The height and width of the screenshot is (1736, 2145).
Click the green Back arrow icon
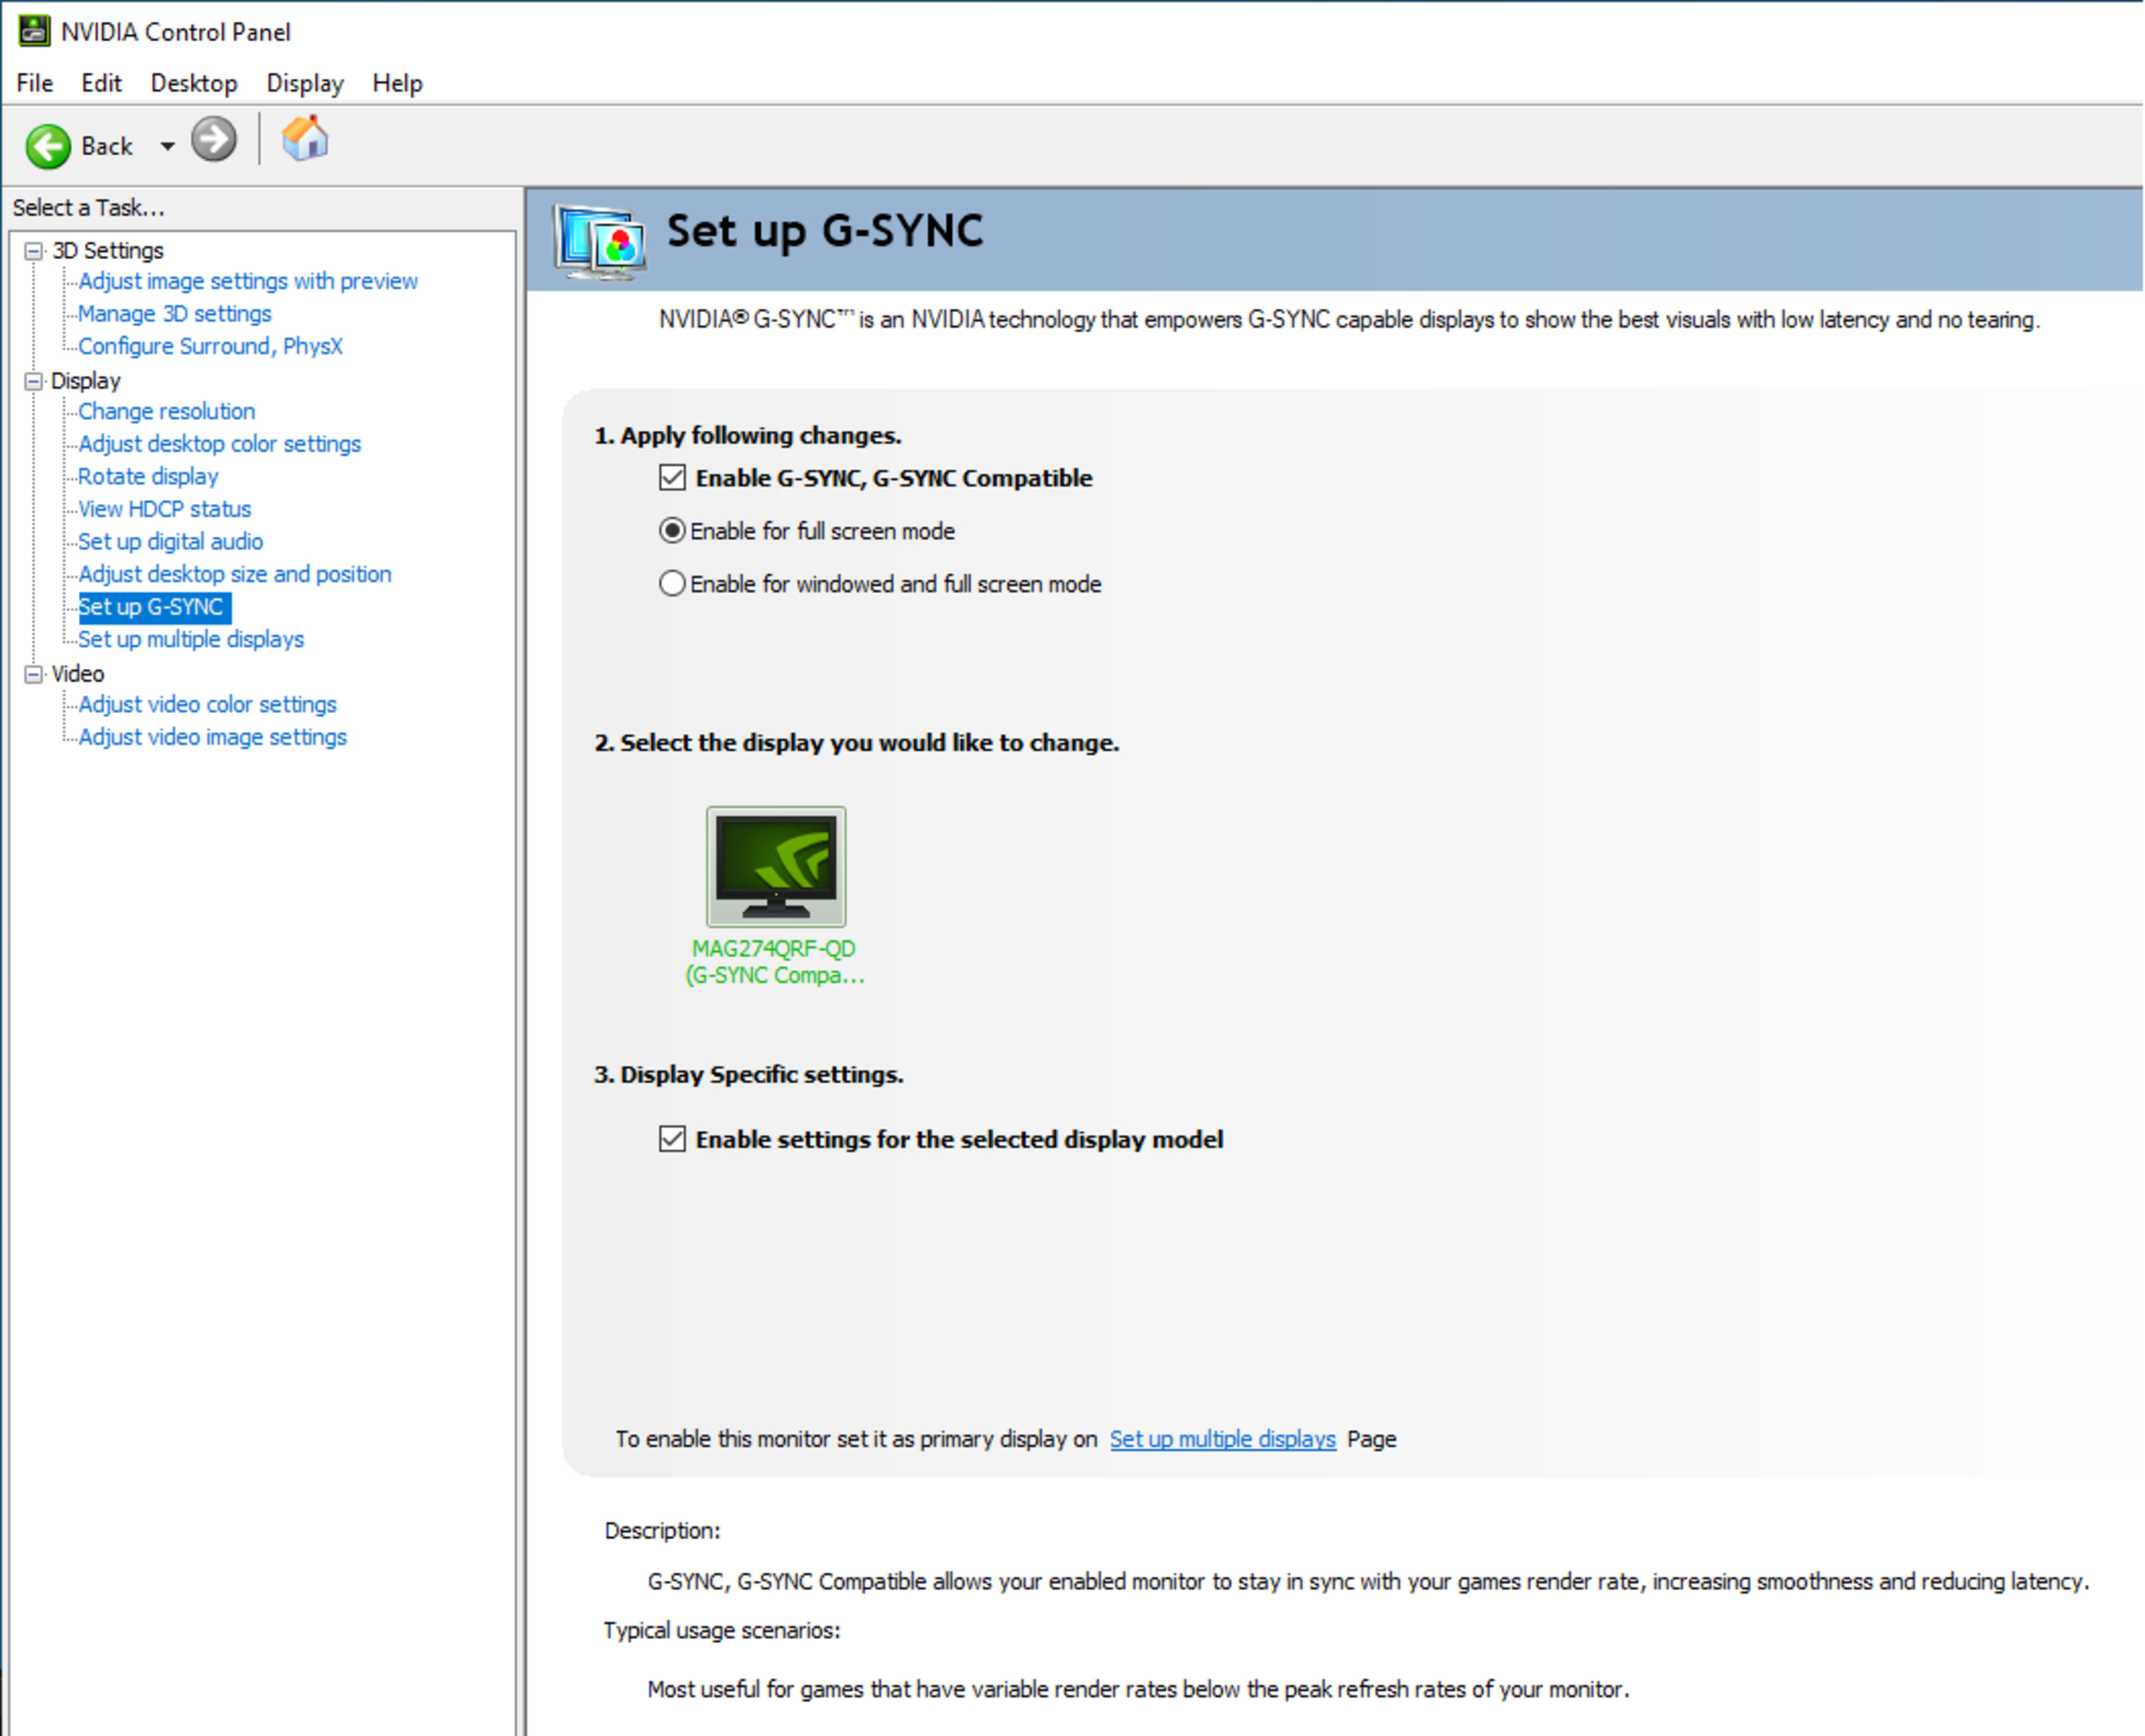pos(47,146)
